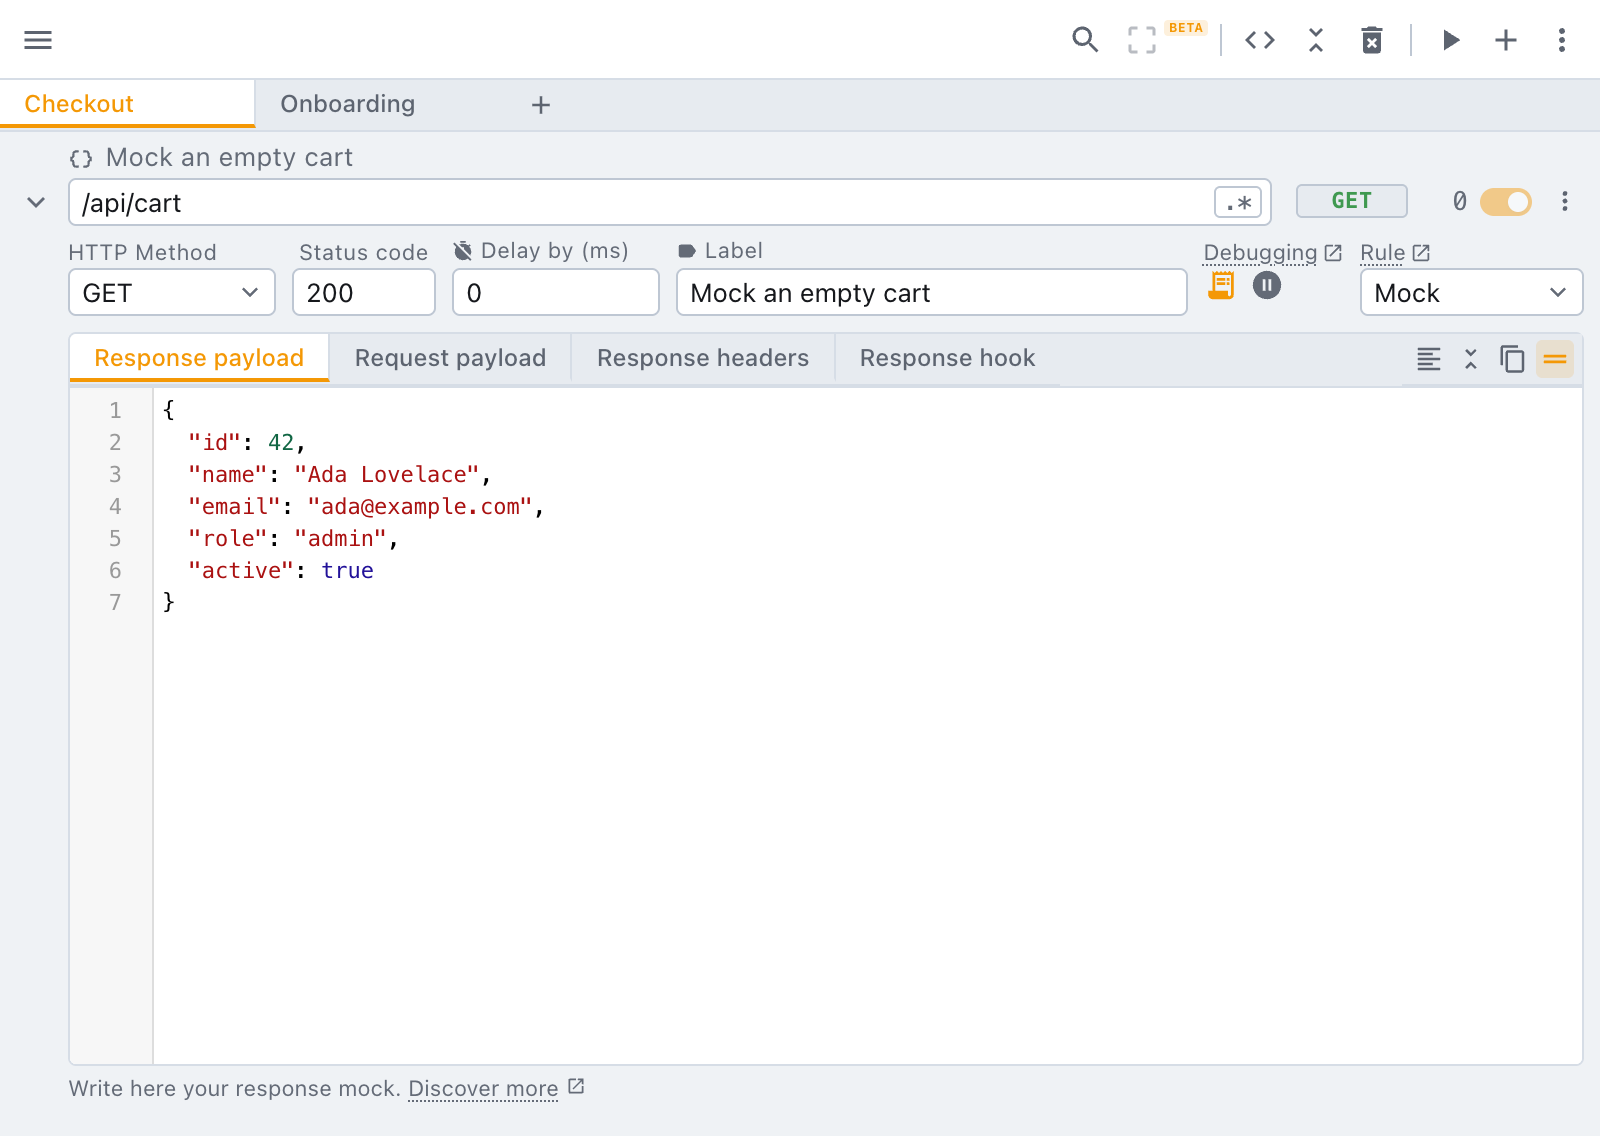Click the 42 id value on line 2
The width and height of the screenshot is (1600, 1136).
tap(281, 442)
